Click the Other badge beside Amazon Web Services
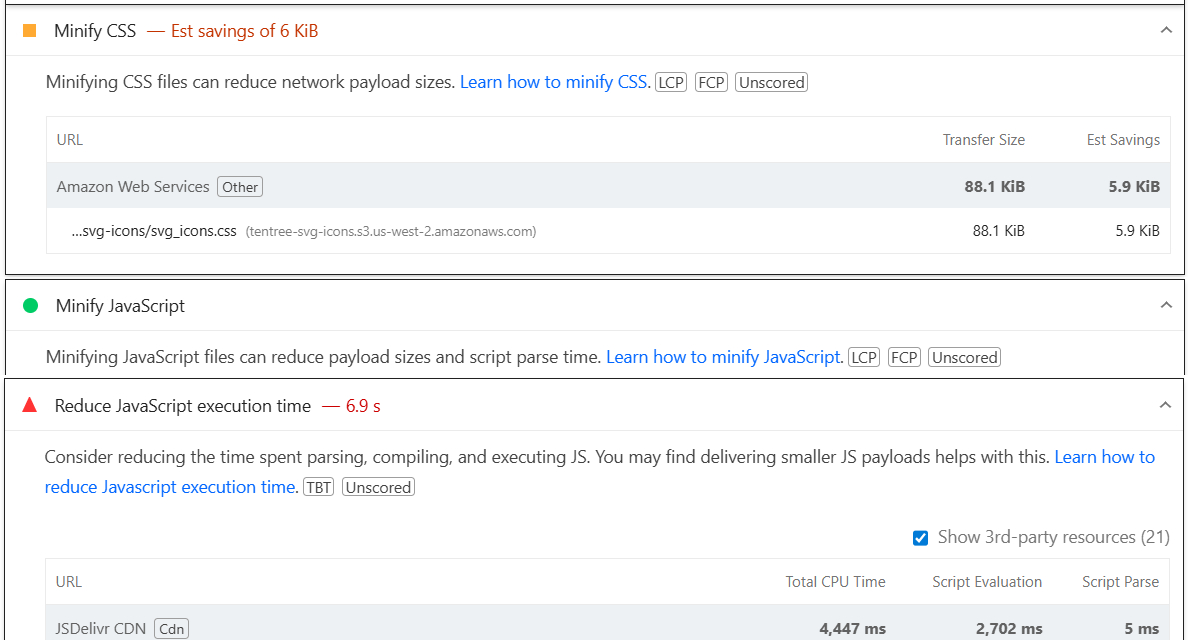The image size is (1188, 640). 239,186
